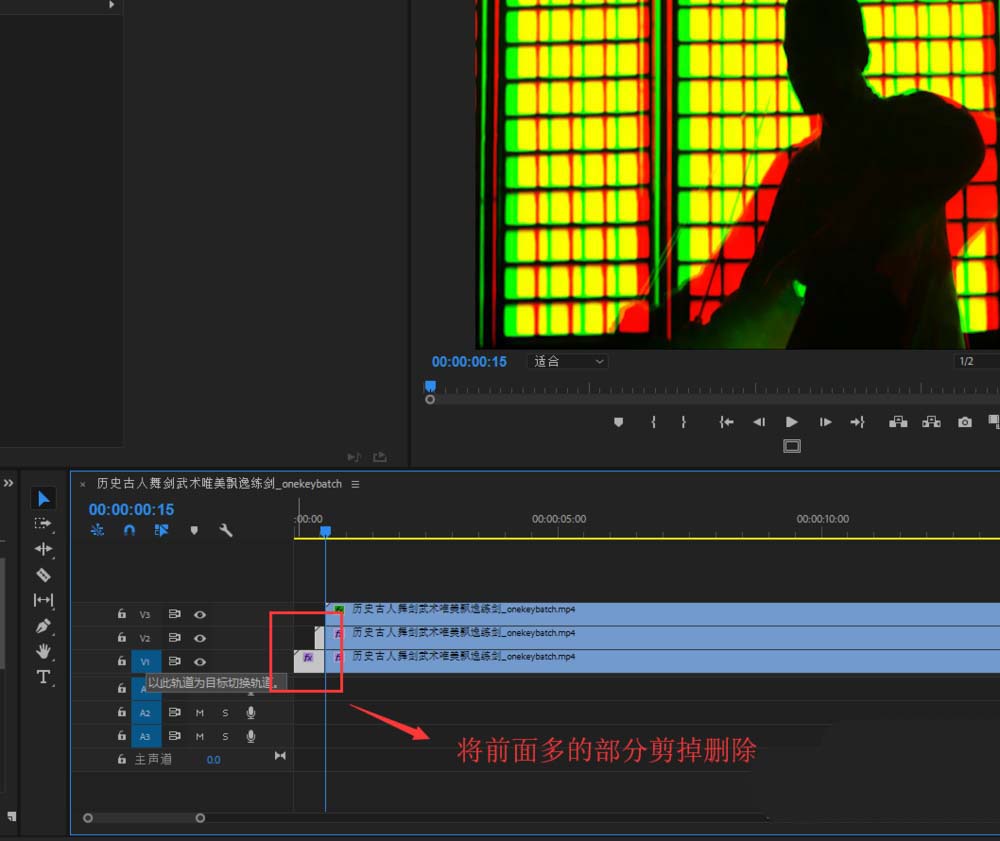Screen dimensions: 1000x841
Task: Hide track V2 output eye
Action: pyautogui.click(x=200, y=638)
